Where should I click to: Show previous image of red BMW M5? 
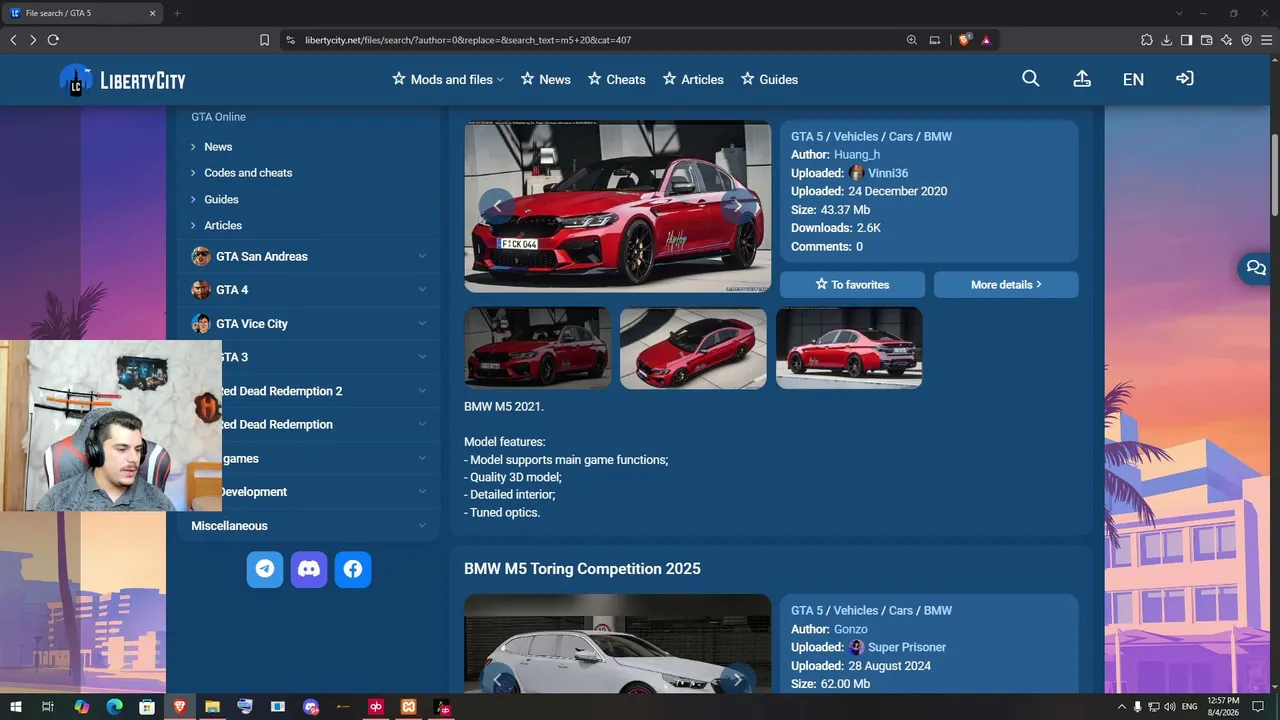point(497,206)
